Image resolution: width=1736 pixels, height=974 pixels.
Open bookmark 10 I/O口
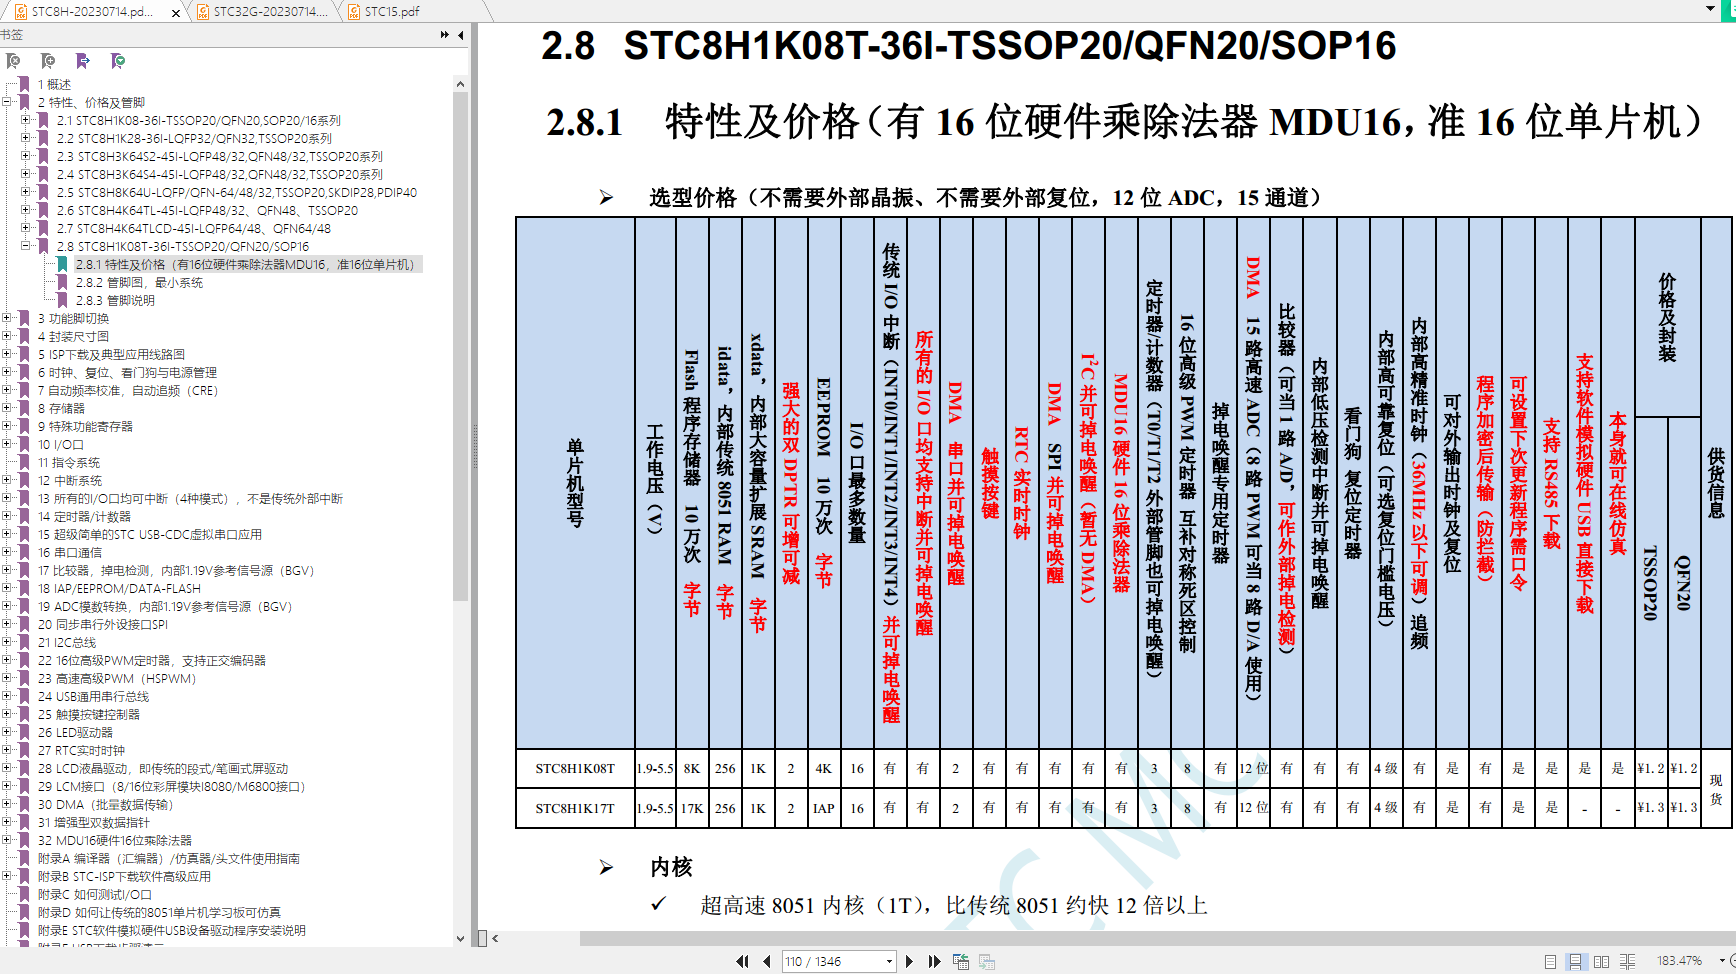click(61, 445)
